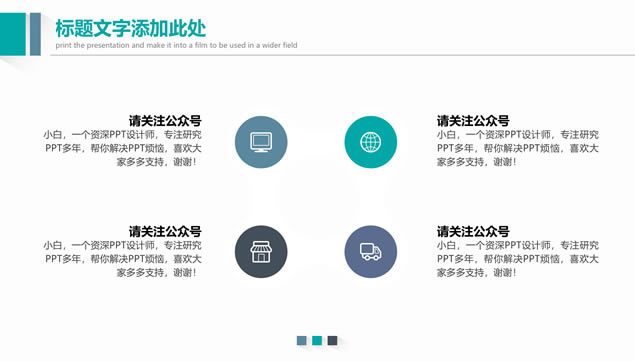Click the paragraph text beside globe icon
635x361 pixels.
click(x=518, y=148)
